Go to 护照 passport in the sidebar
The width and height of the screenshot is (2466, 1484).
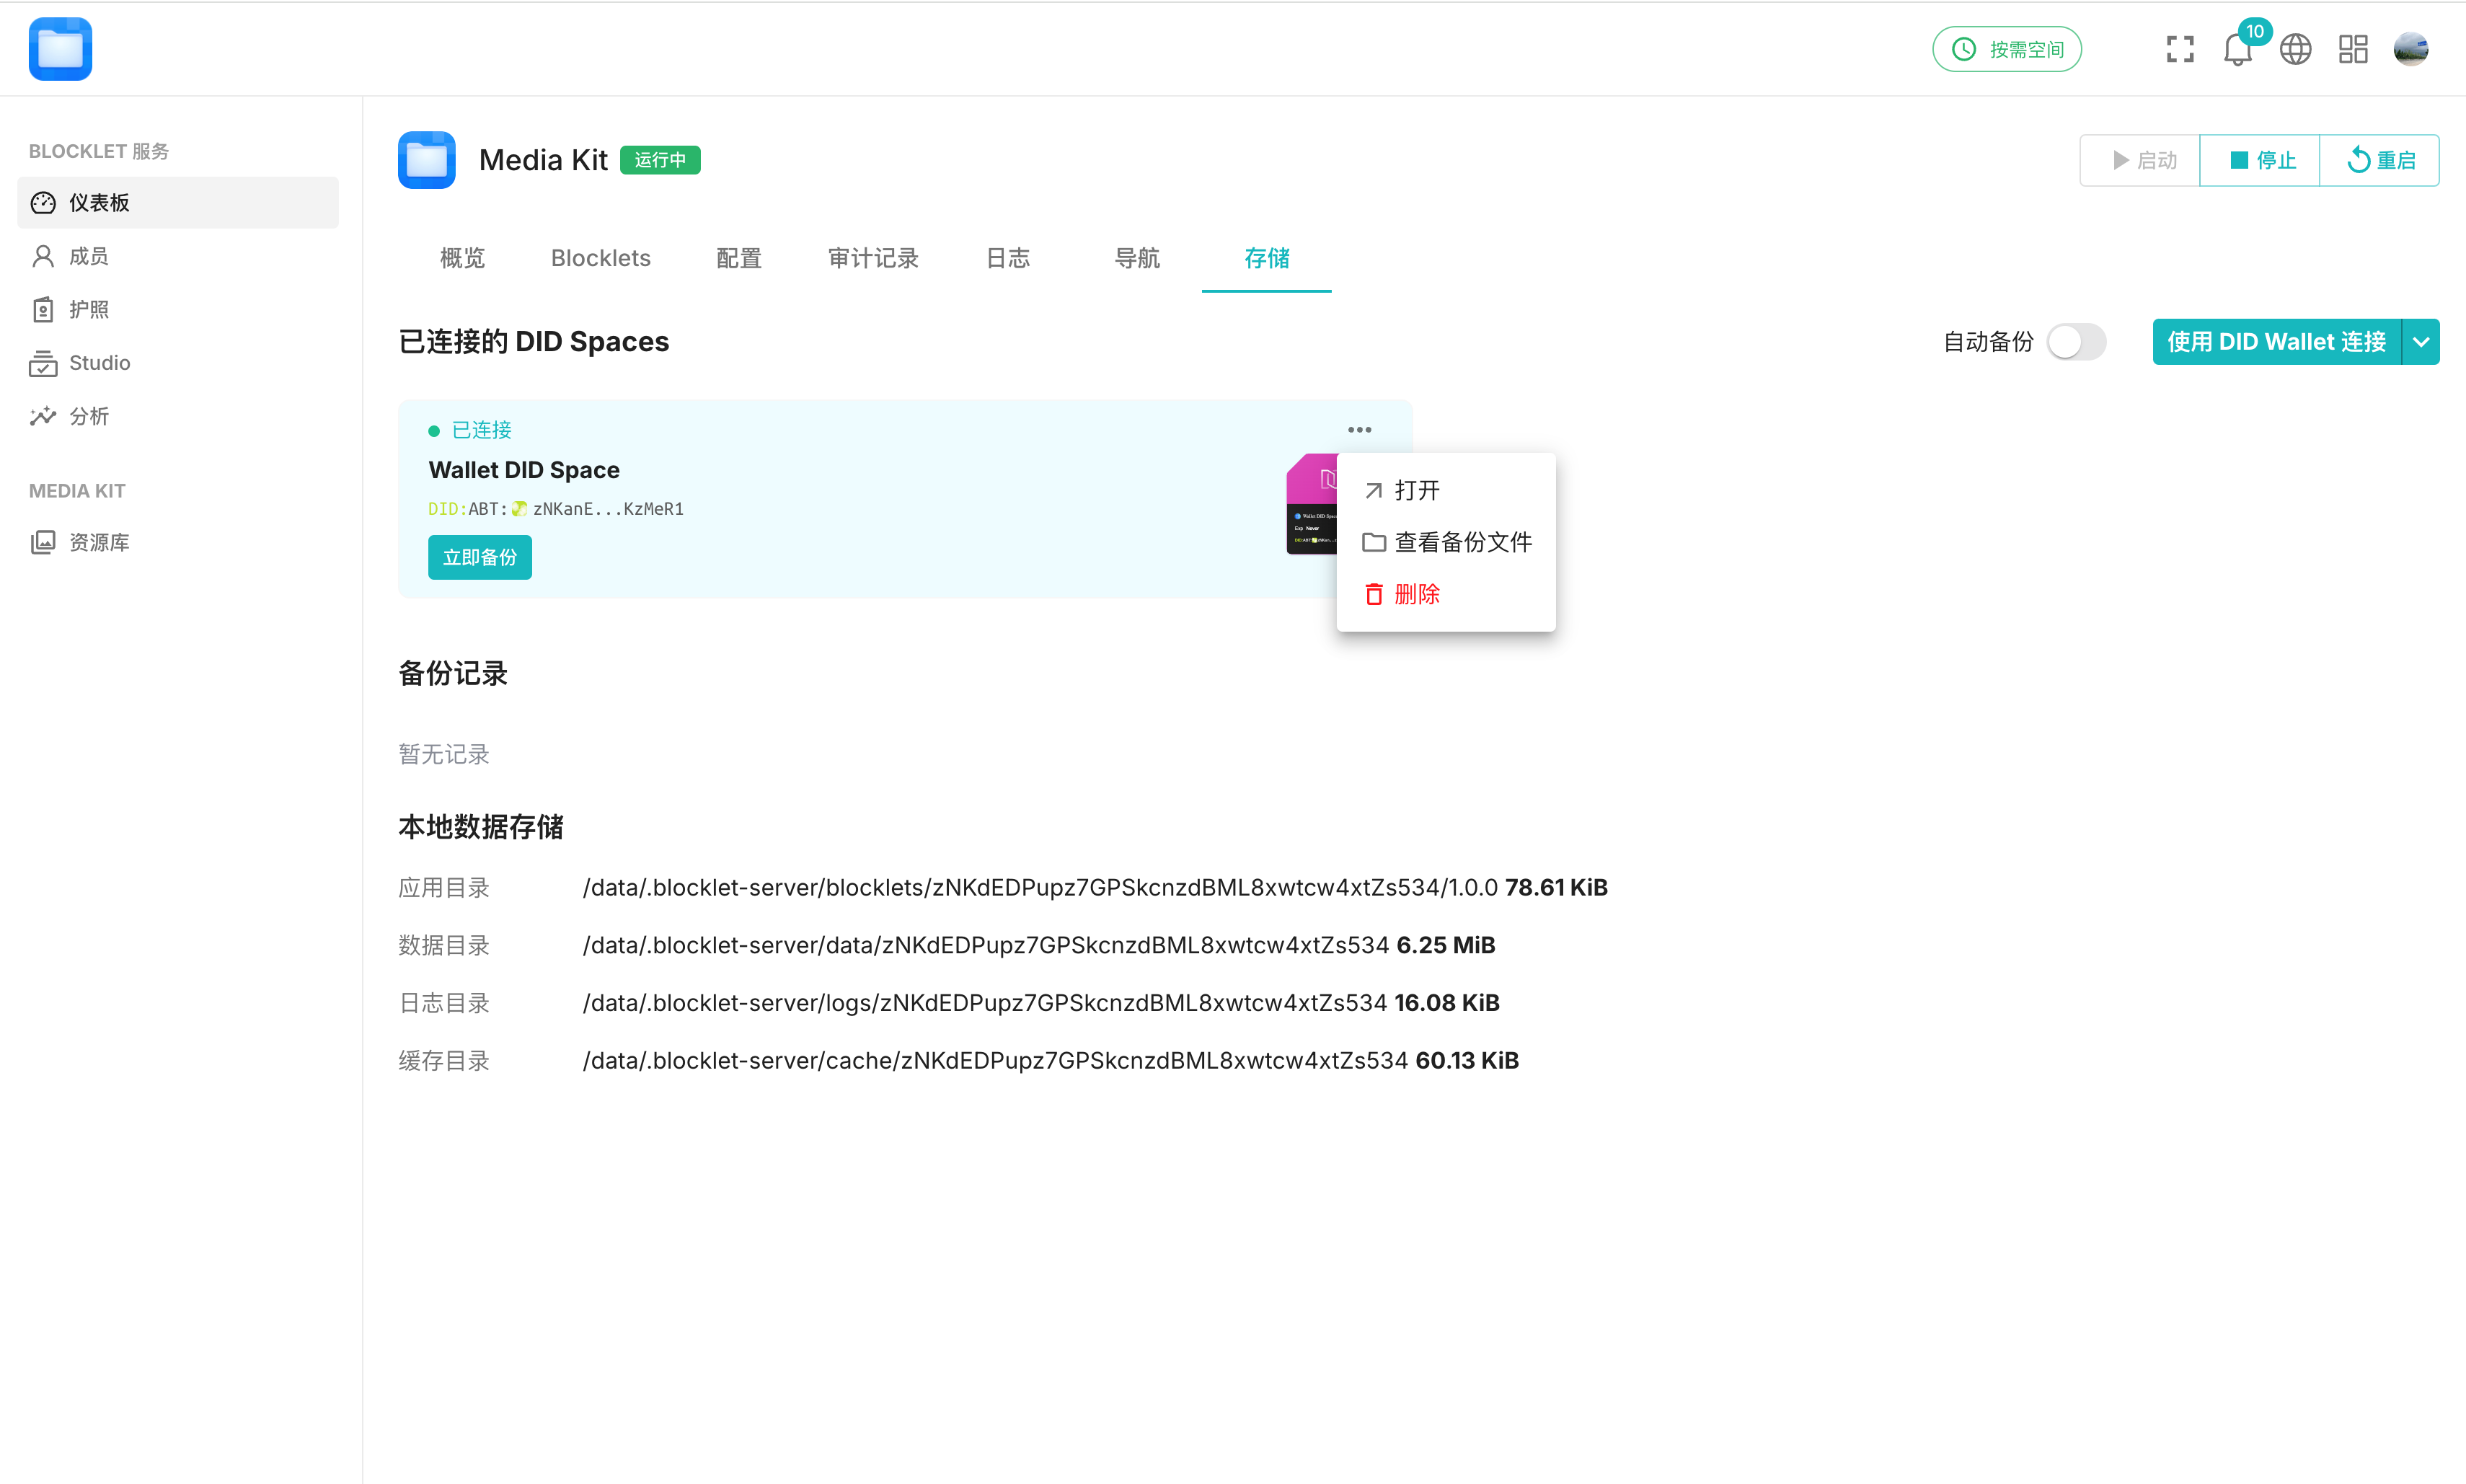tap(88, 310)
